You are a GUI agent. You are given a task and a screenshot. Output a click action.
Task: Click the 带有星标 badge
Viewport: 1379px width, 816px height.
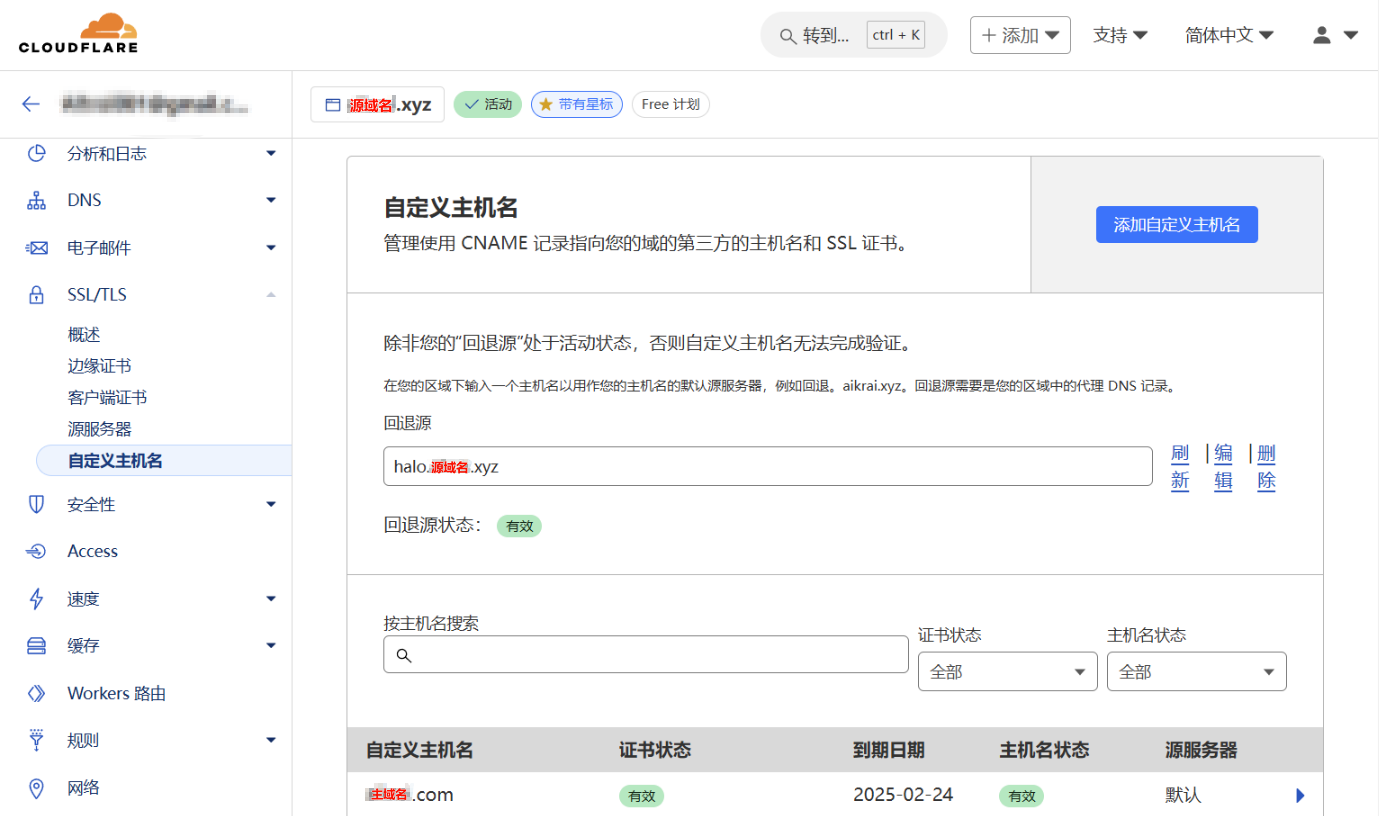[x=576, y=104]
